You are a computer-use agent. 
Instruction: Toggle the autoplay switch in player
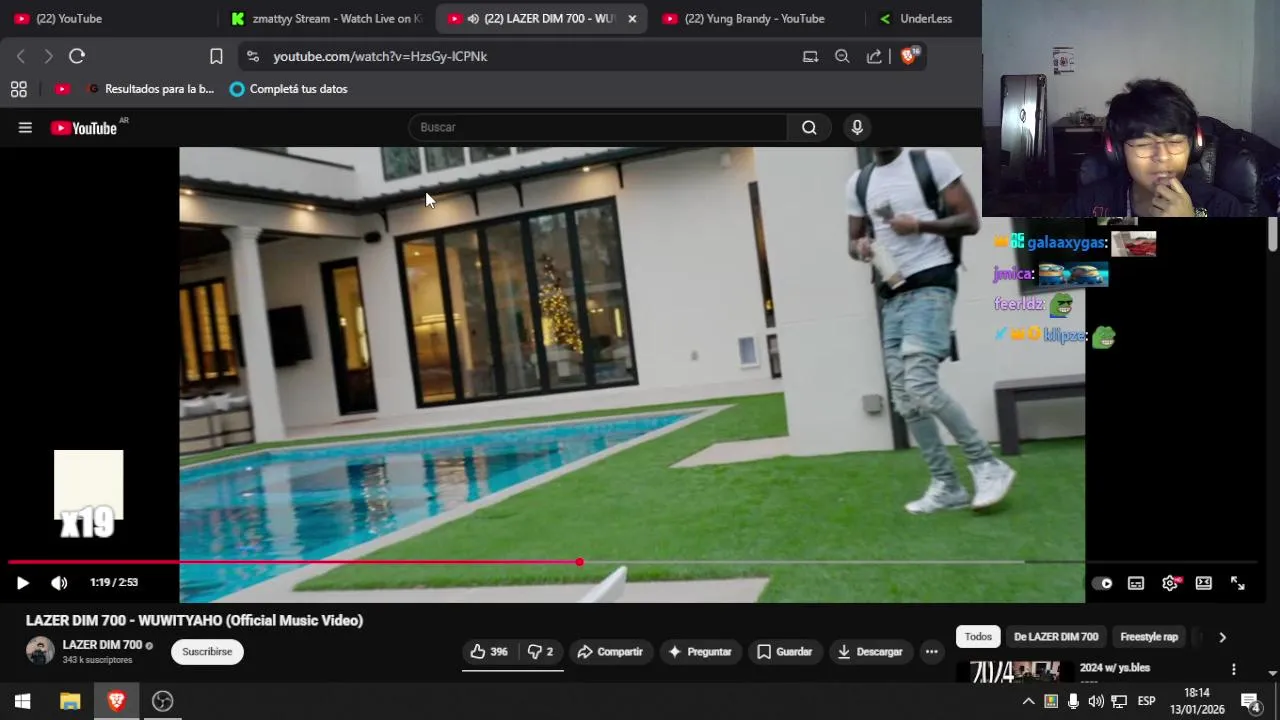1102,583
